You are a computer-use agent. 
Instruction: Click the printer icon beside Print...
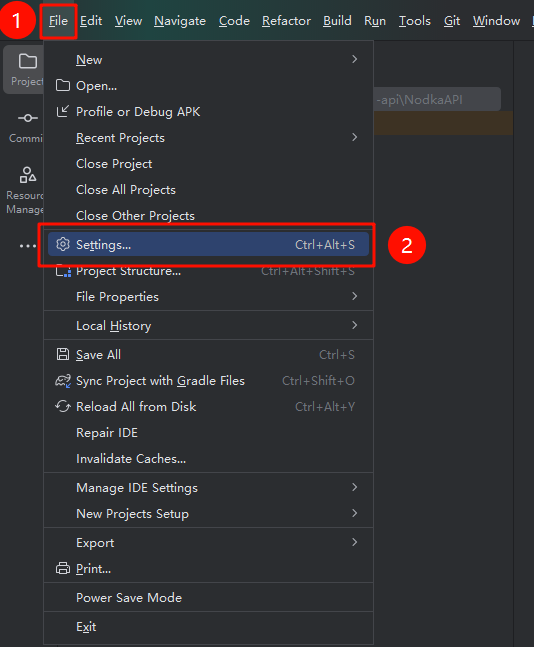click(63, 569)
